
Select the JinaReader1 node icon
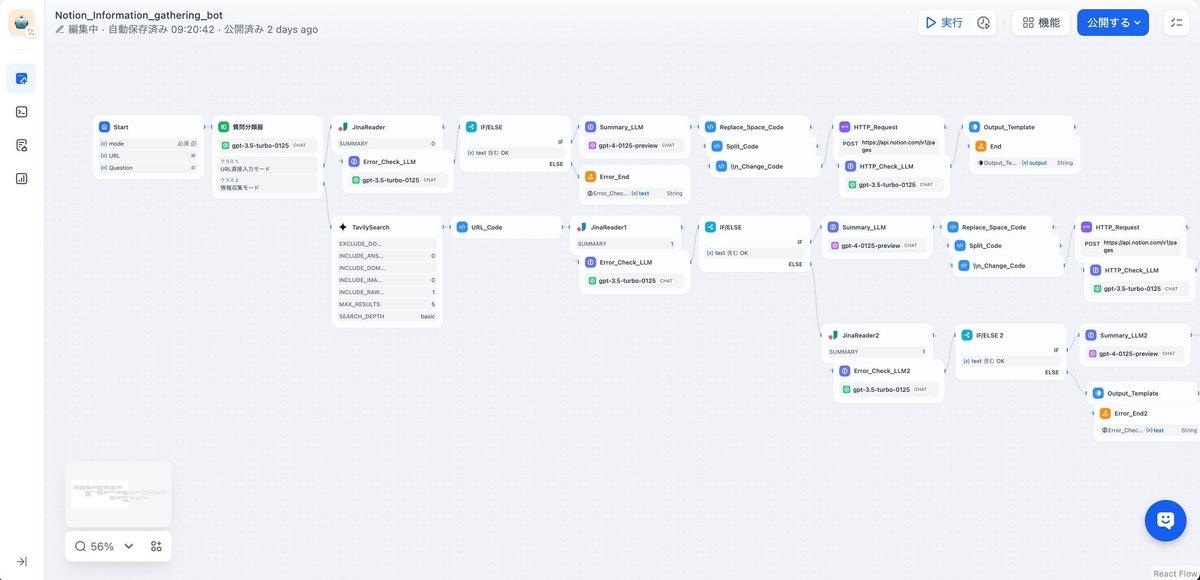582,227
